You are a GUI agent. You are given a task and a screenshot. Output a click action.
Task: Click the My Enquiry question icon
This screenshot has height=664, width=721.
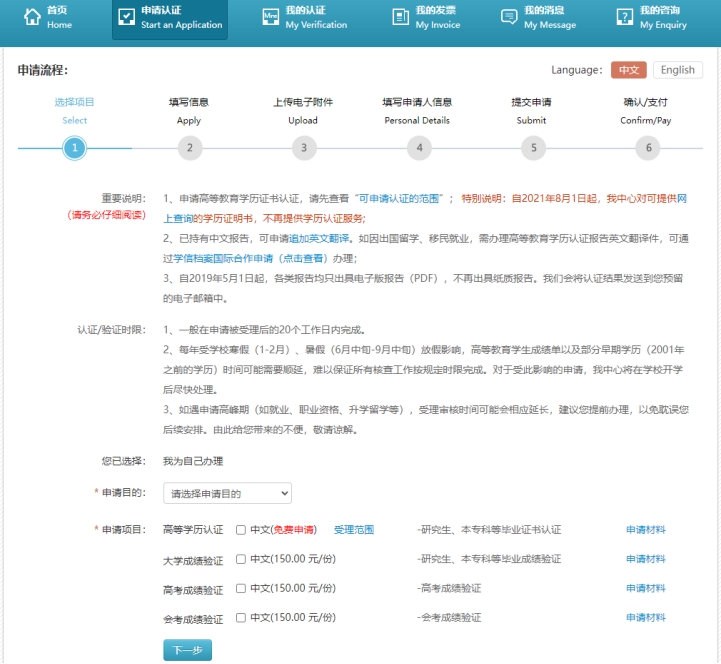pos(624,17)
